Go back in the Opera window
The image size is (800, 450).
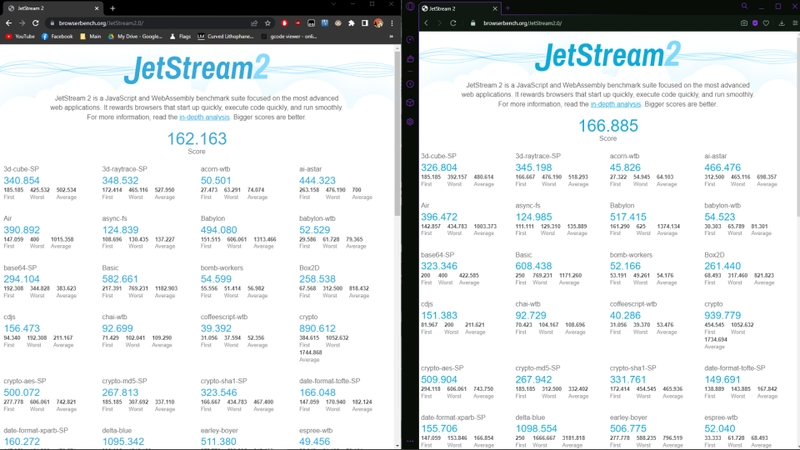427,23
